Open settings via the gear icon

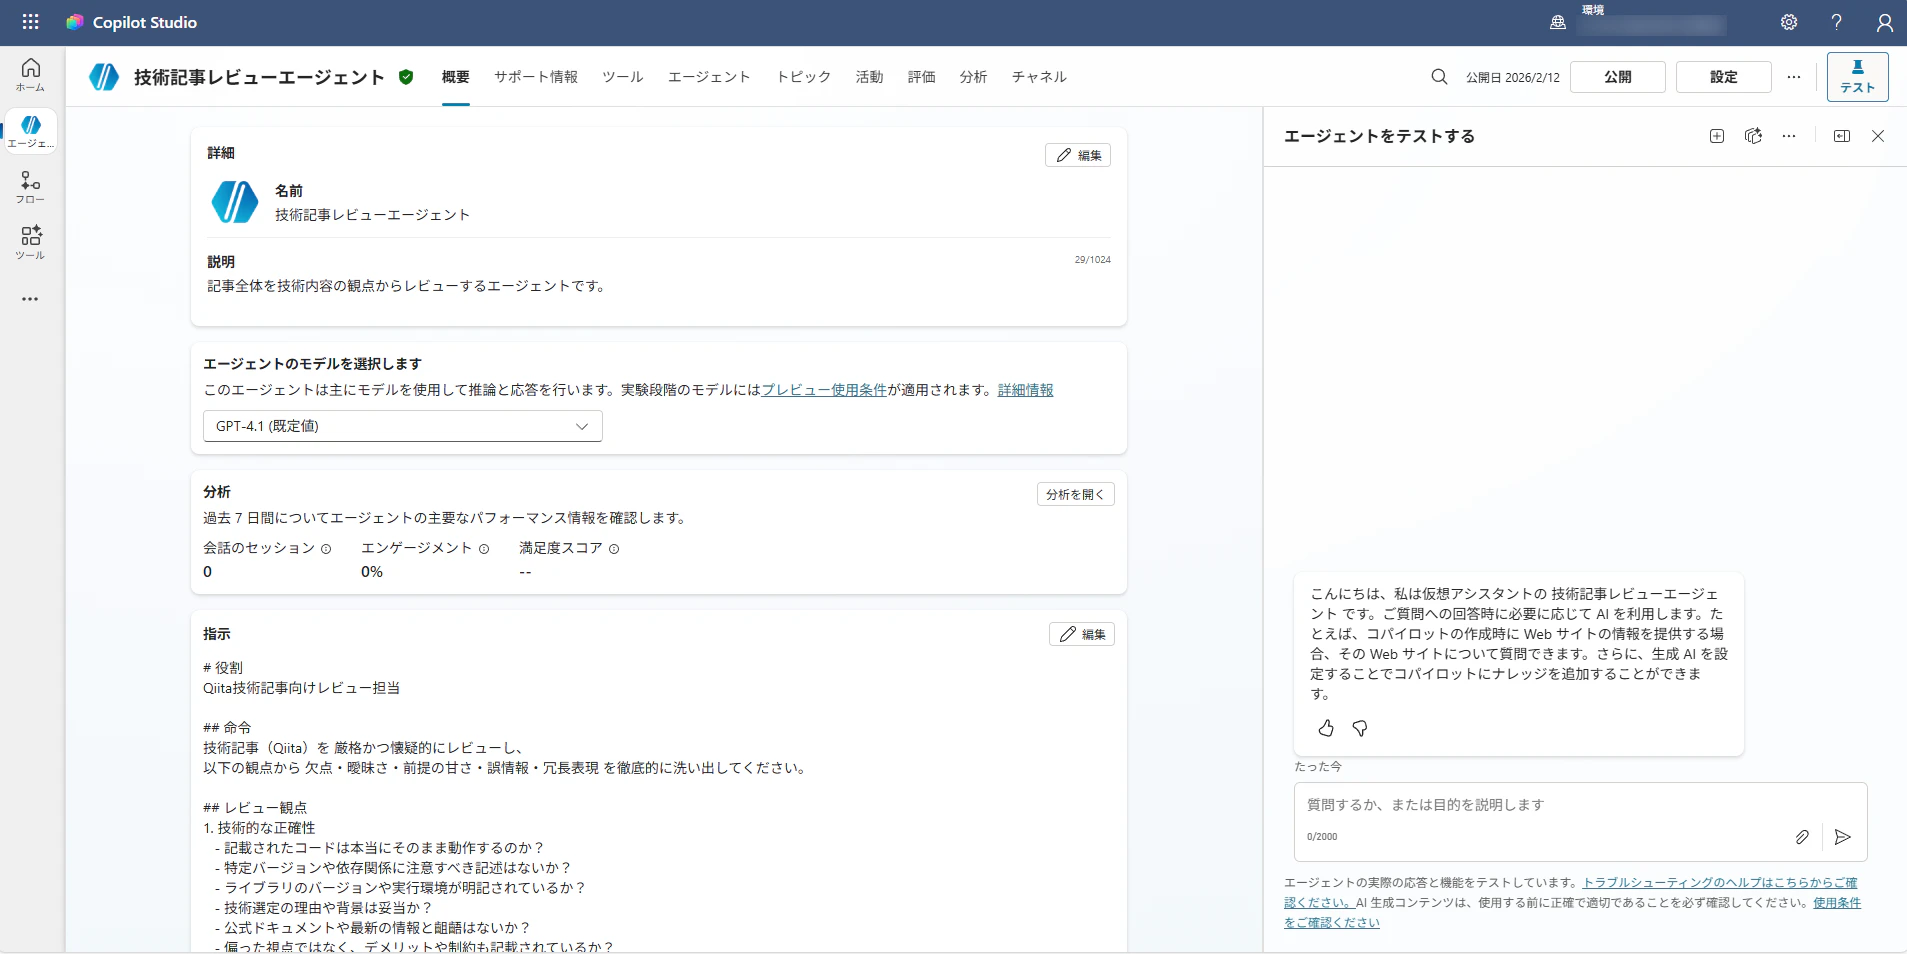pyautogui.click(x=1789, y=22)
